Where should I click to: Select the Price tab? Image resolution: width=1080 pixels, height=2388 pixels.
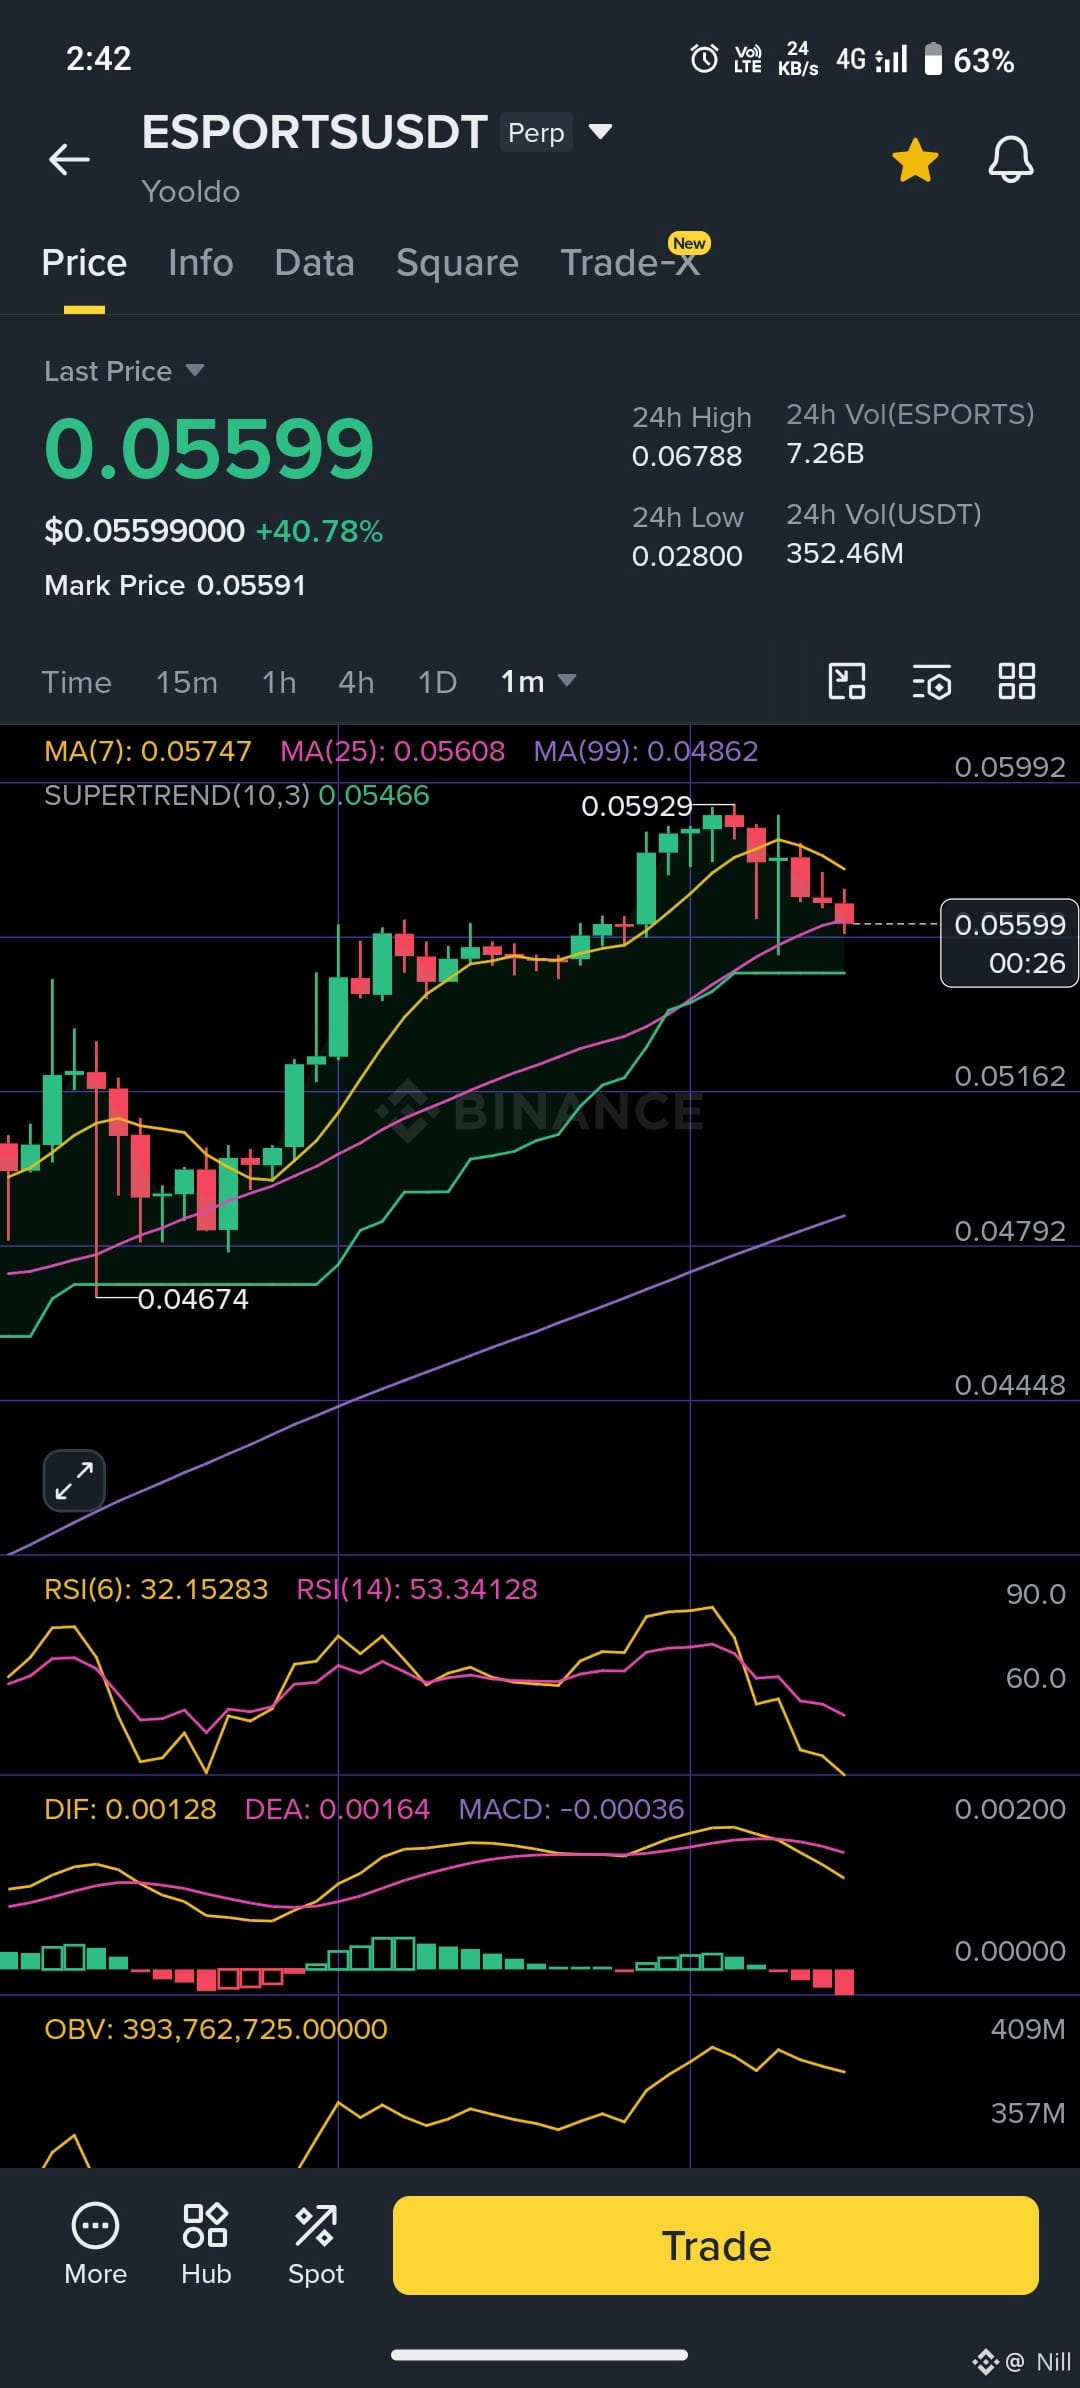[x=84, y=263]
